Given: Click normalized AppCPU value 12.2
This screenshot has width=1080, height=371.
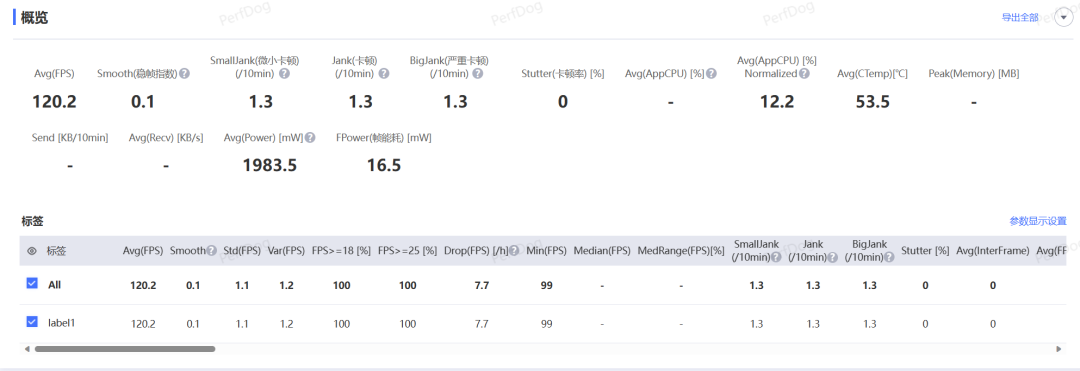Looking at the screenshot, I should click(776, 102).
